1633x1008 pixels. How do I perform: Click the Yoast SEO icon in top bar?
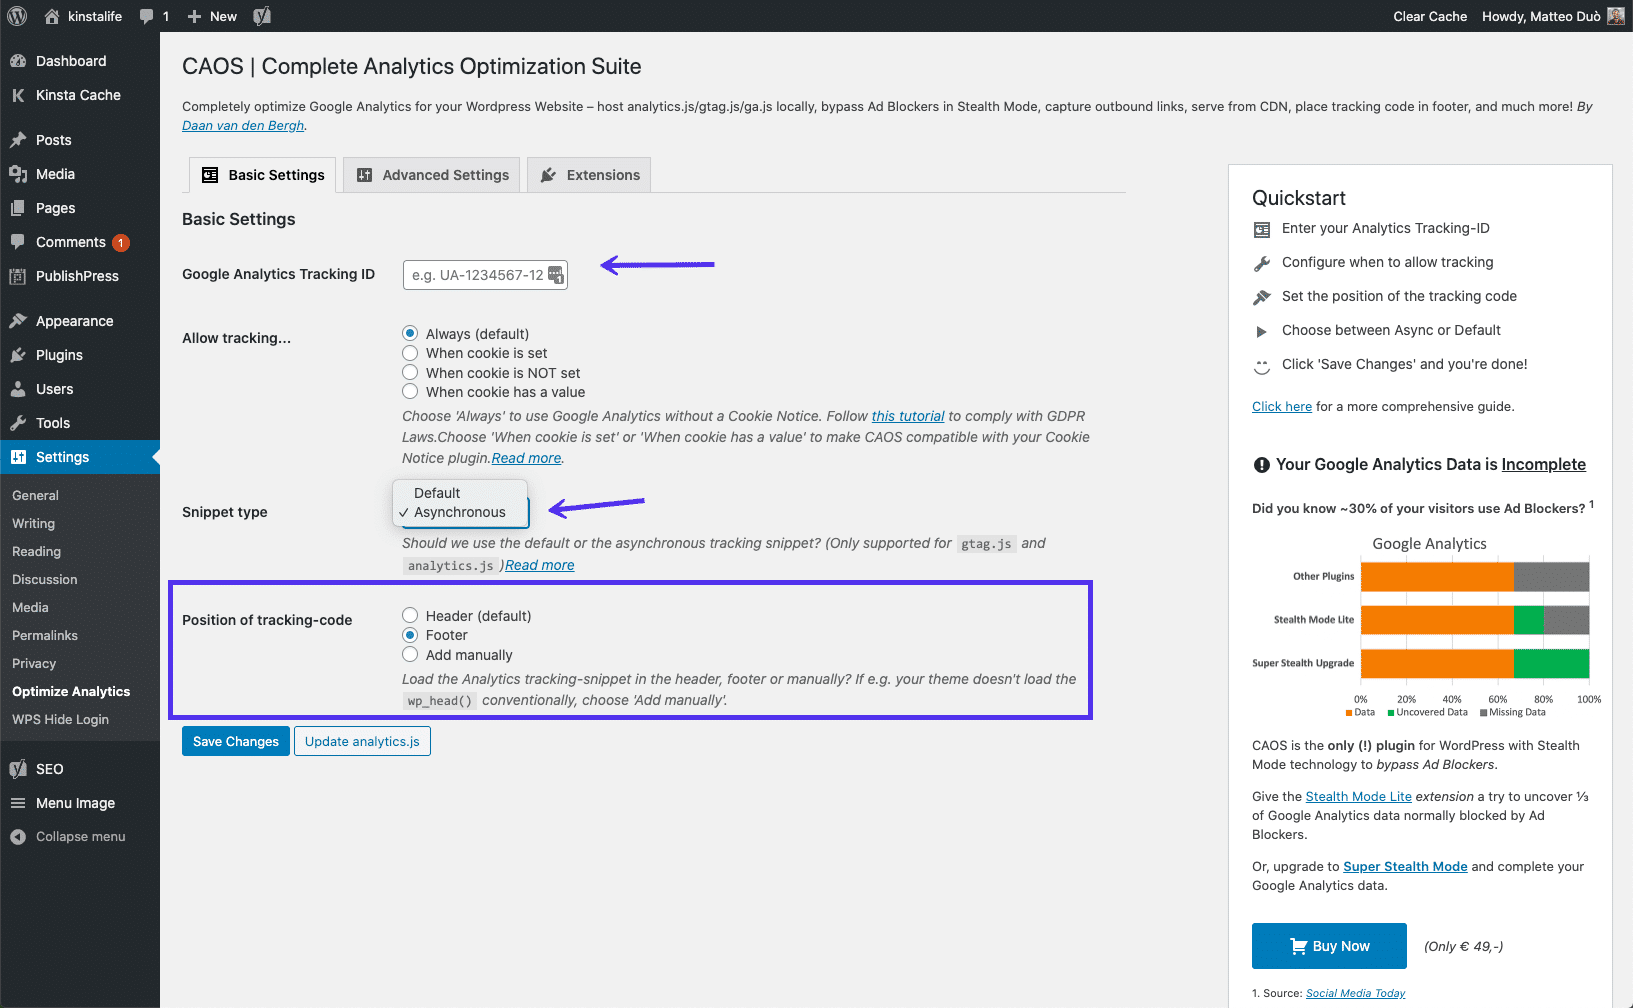262,16
